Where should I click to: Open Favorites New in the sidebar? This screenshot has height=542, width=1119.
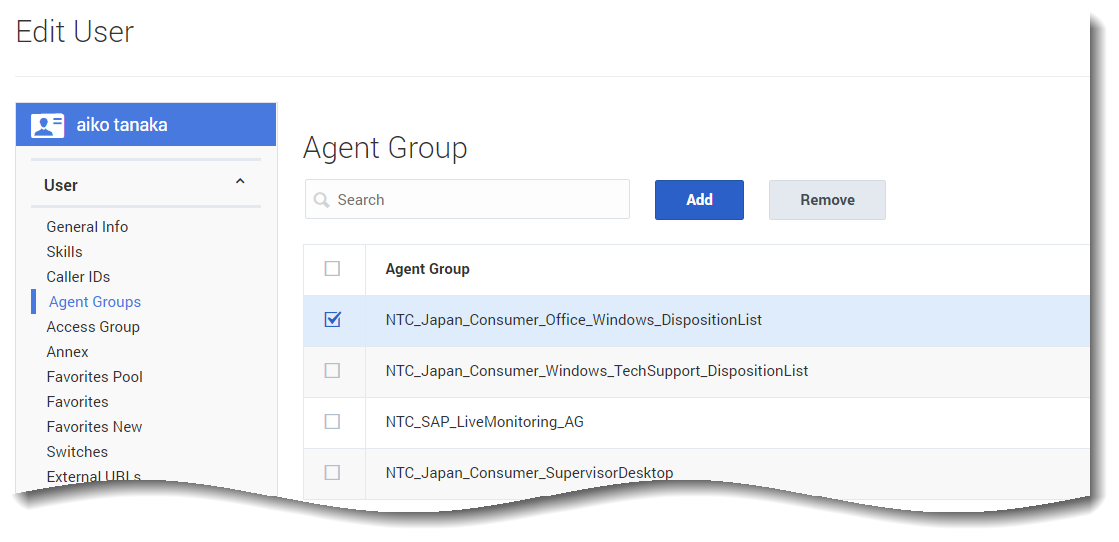pos(94,427)
